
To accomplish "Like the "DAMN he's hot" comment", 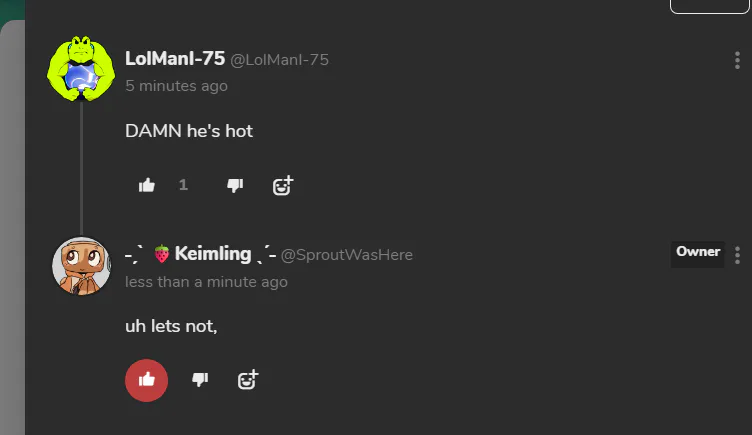I will (147, 185).
